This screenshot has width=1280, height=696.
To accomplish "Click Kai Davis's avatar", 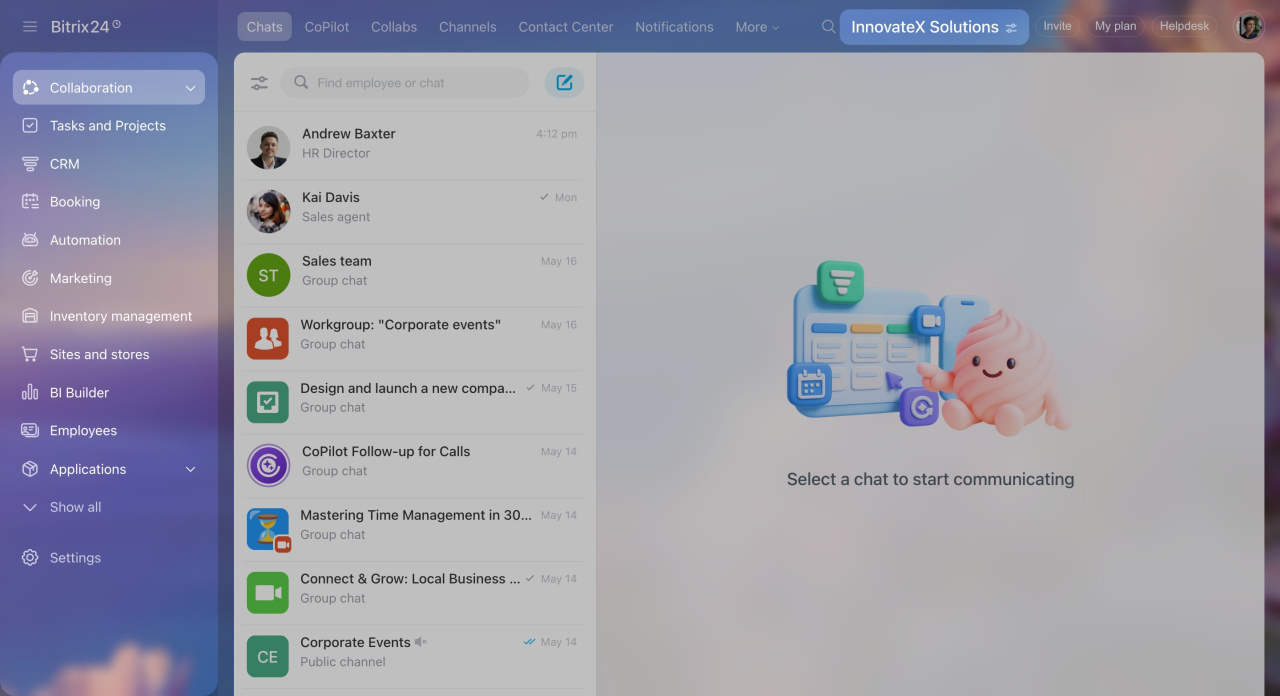I will [x=268, y=211].
